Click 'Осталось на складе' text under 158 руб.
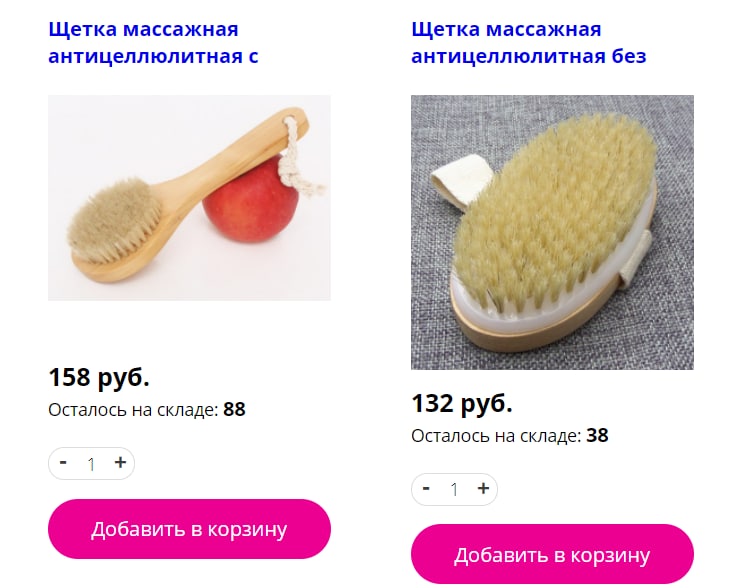 coord(133,410)
